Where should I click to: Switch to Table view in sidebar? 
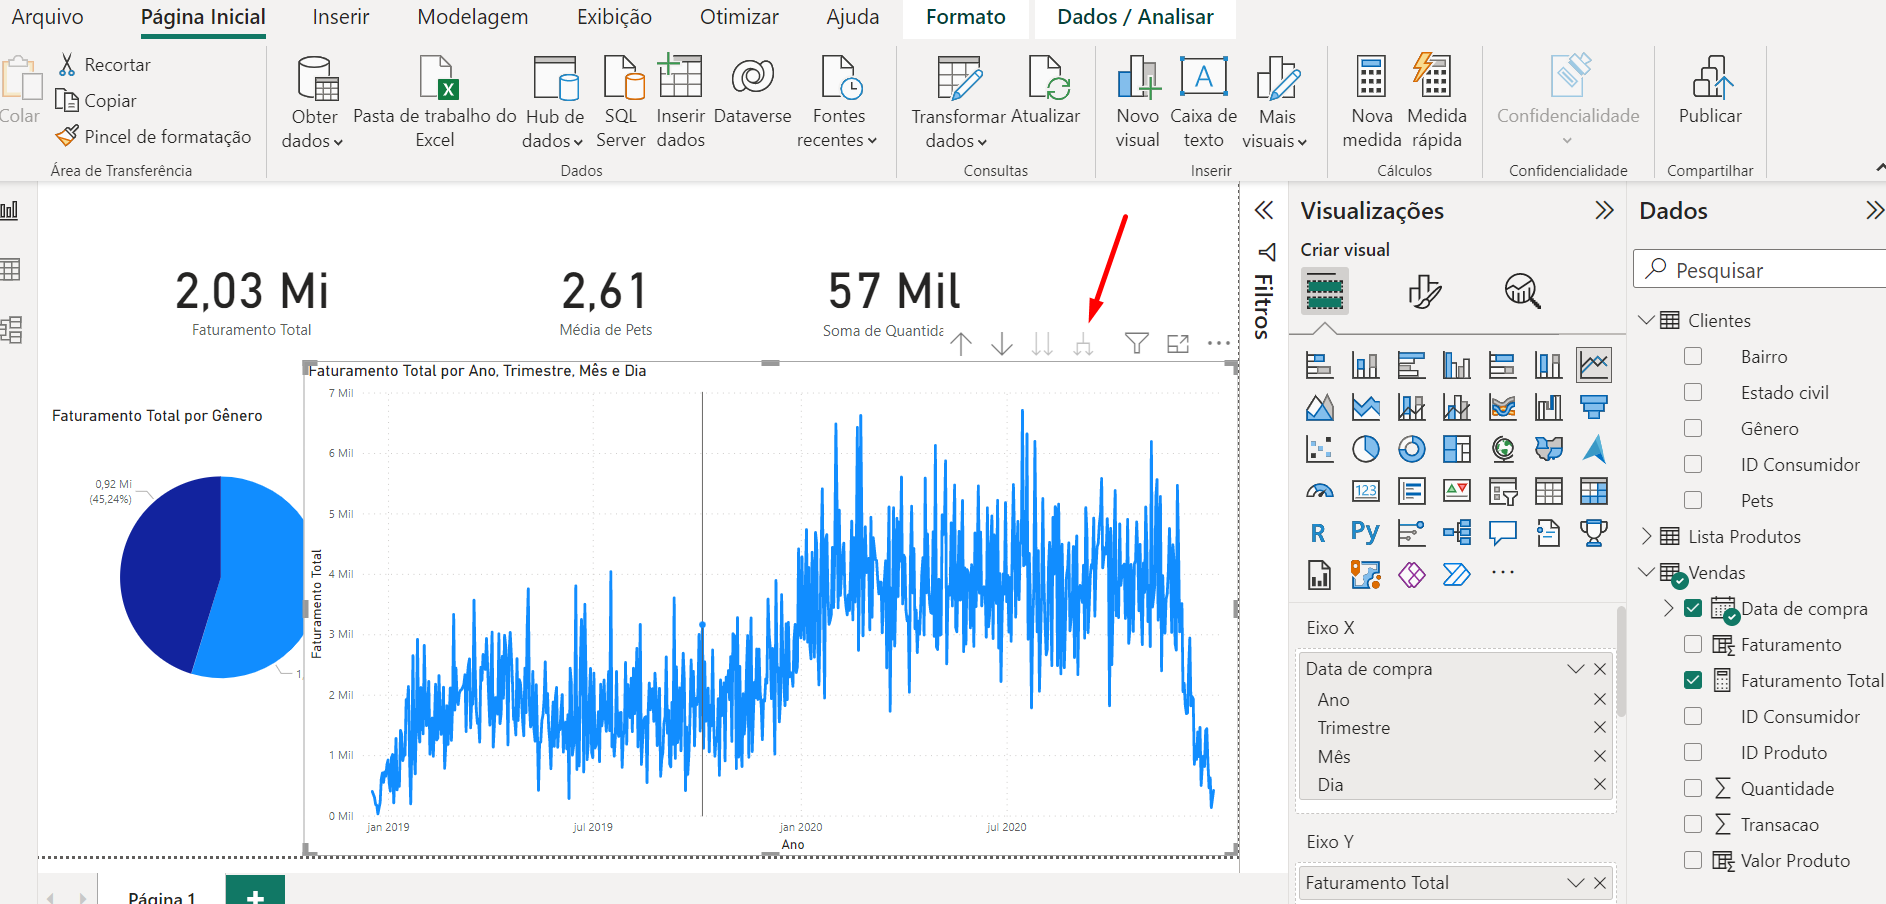point(10,270)
